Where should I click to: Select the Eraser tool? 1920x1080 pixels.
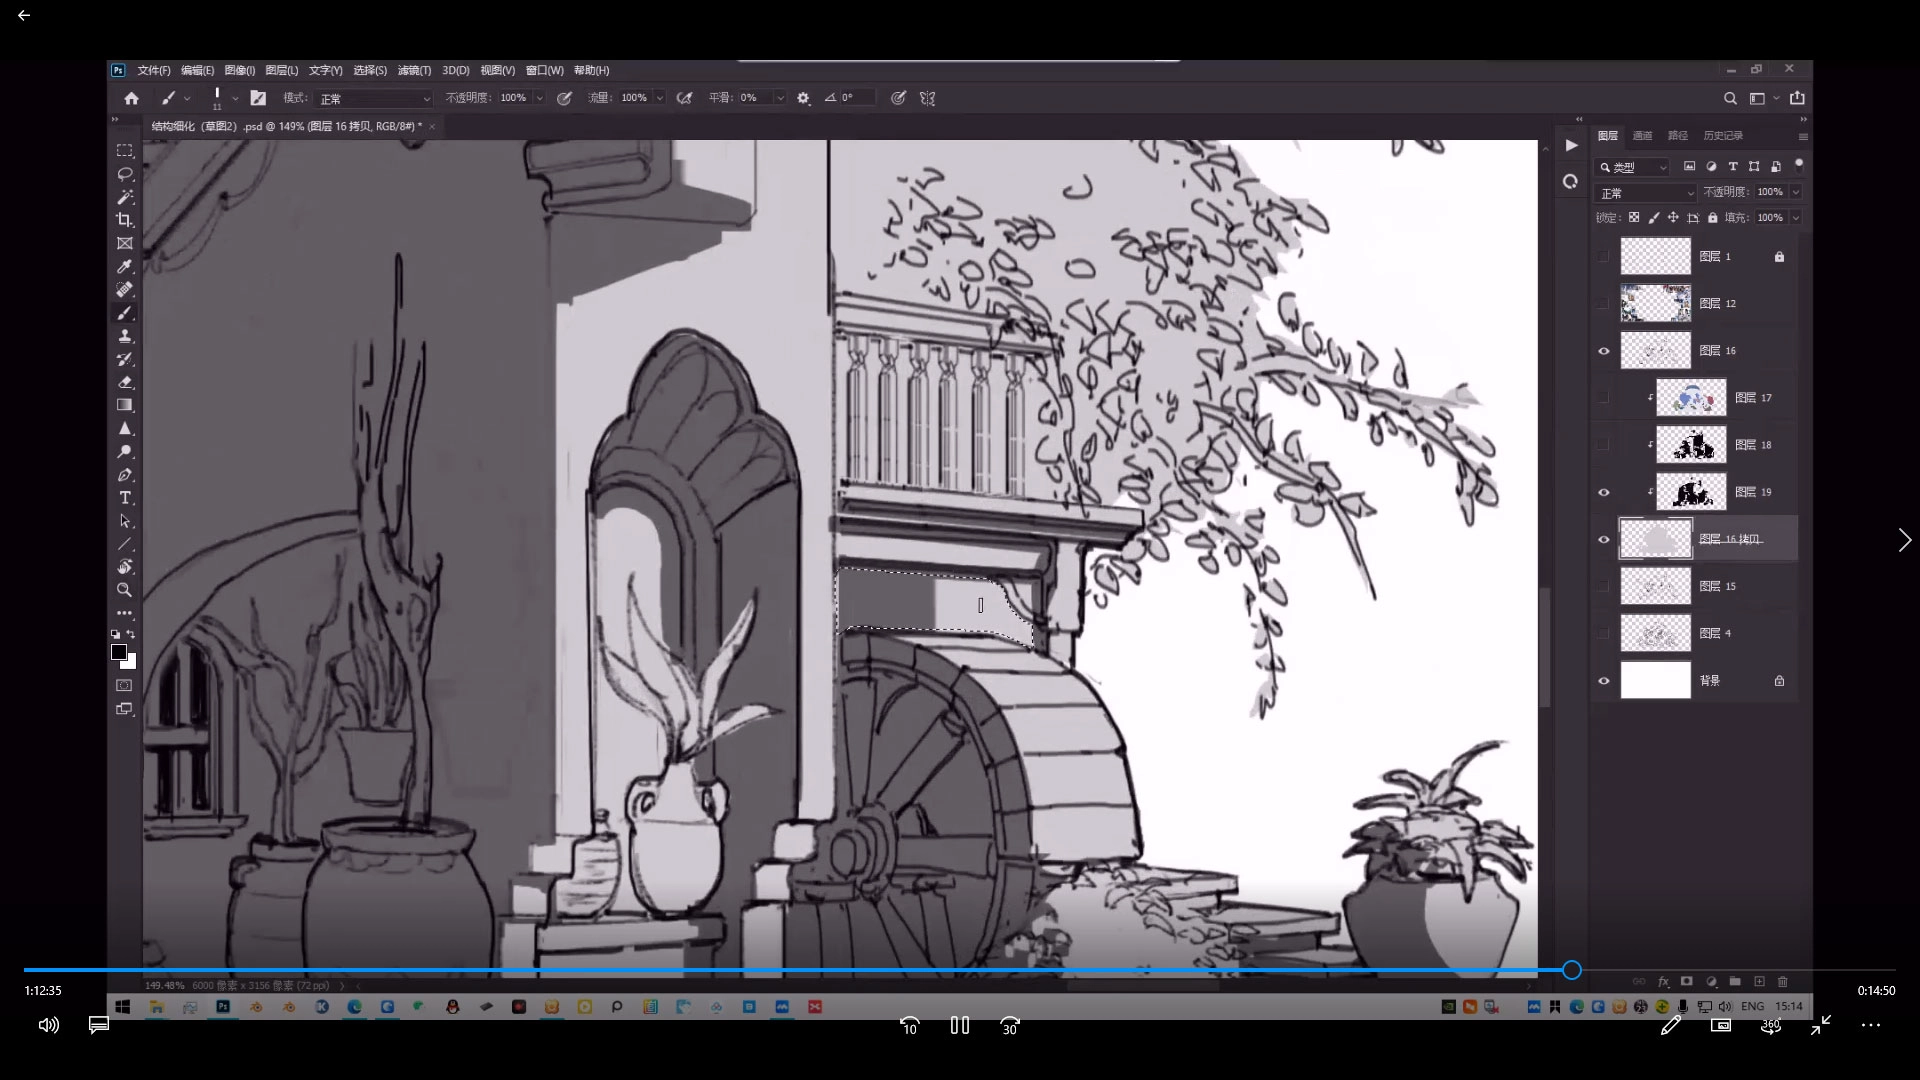click(x=125, y=382)
